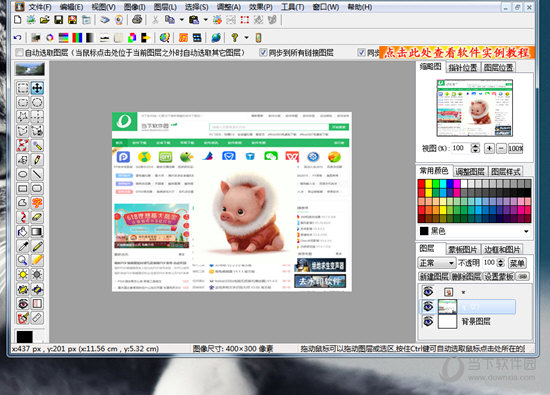Open the 文件(F) menu
Viewport: 550px width, 395px height.
40,7
